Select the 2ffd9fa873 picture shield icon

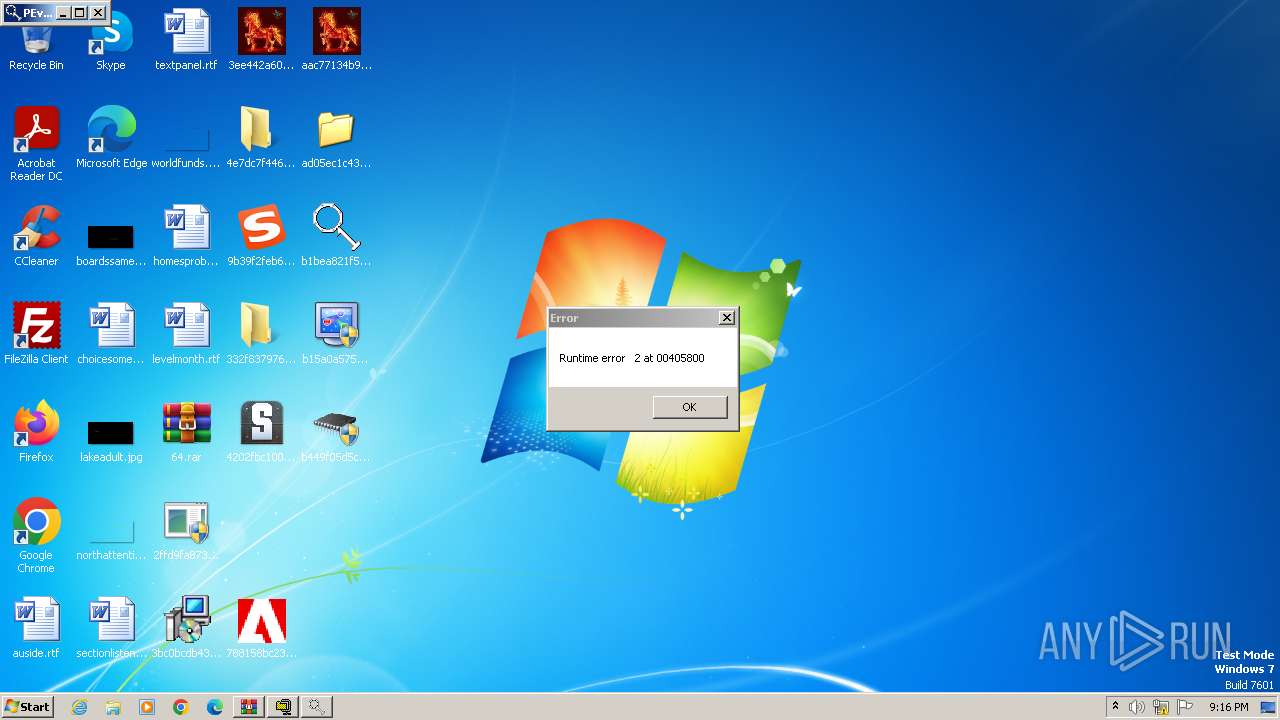click(x=186, y=531)
